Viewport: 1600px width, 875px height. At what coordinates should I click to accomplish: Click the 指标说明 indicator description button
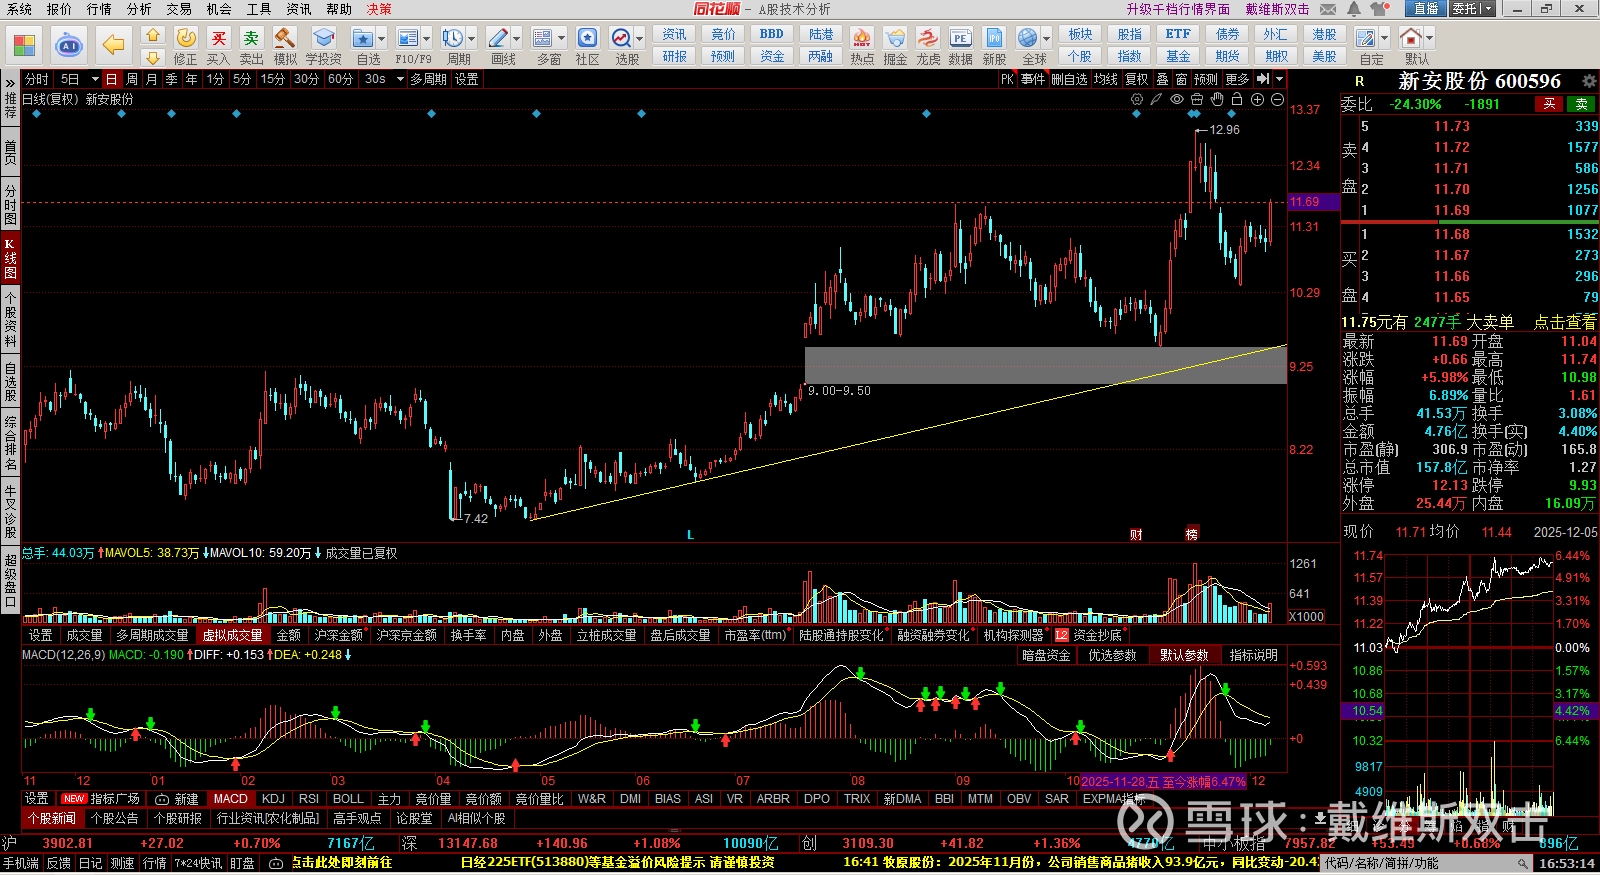coord(1253,655)
